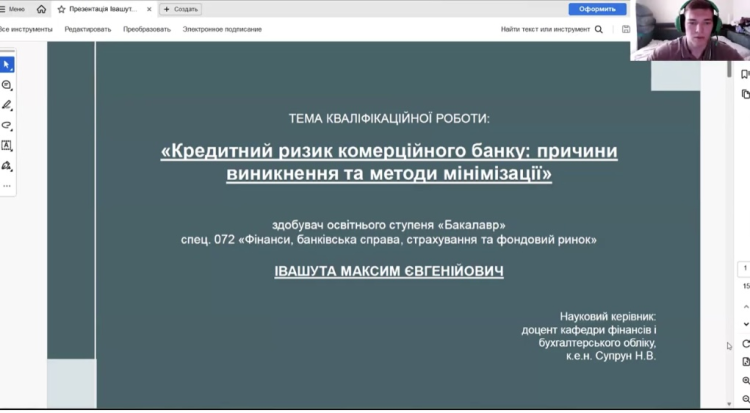
Task: Open the Редактировать menu
Action: pyautogui.click(x=88, y=29)
